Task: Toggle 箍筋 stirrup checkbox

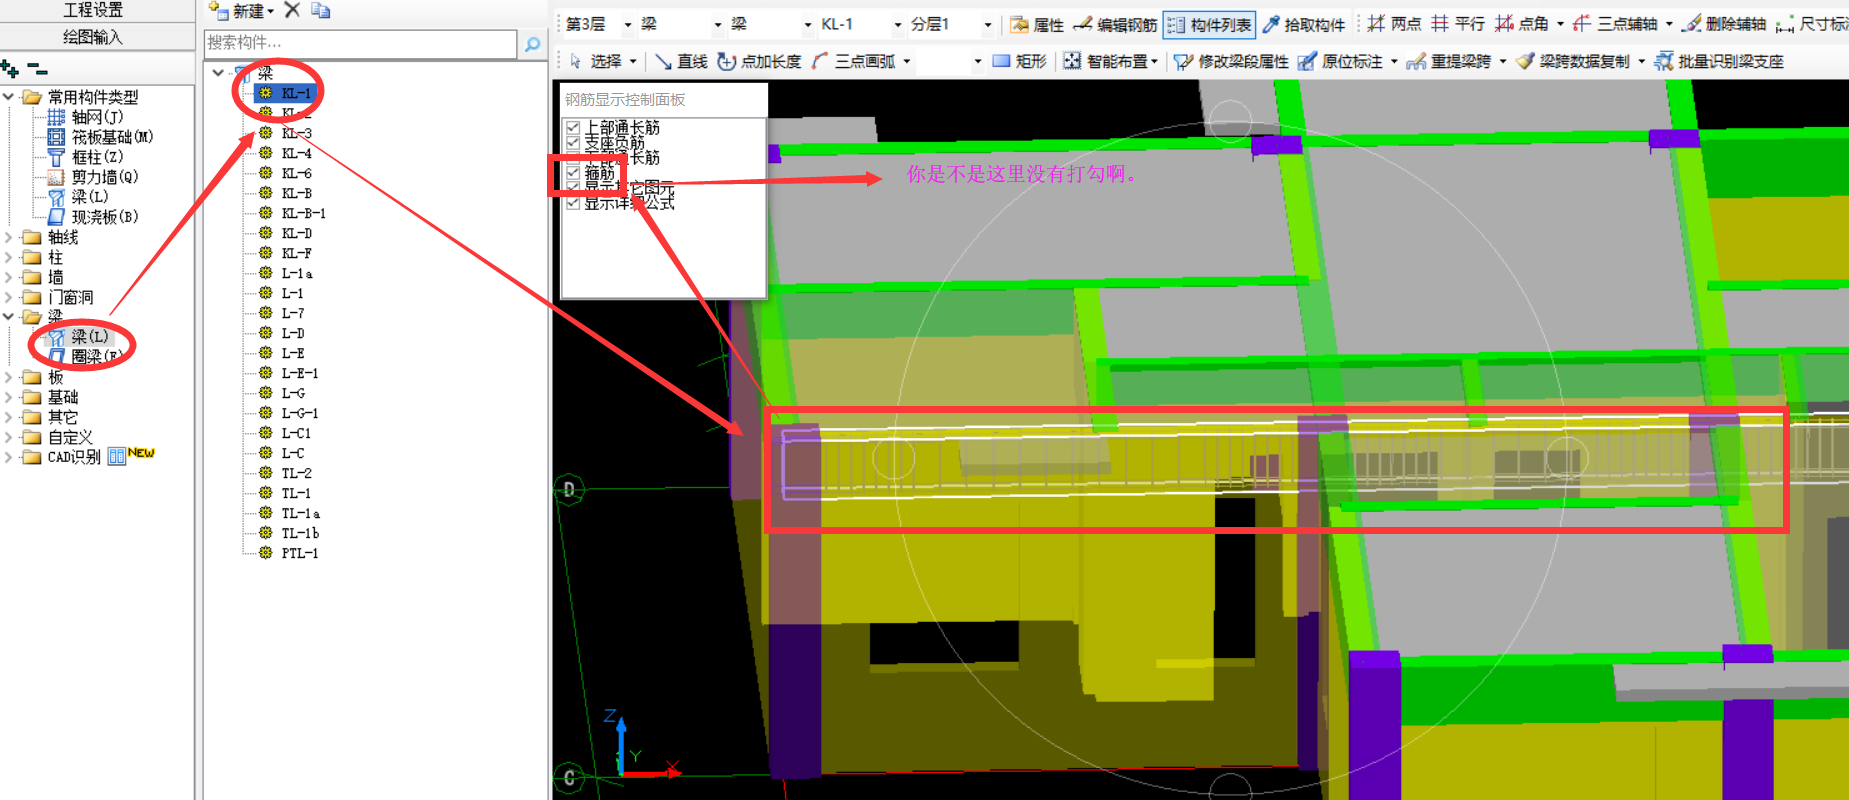Action: (573, 173)
